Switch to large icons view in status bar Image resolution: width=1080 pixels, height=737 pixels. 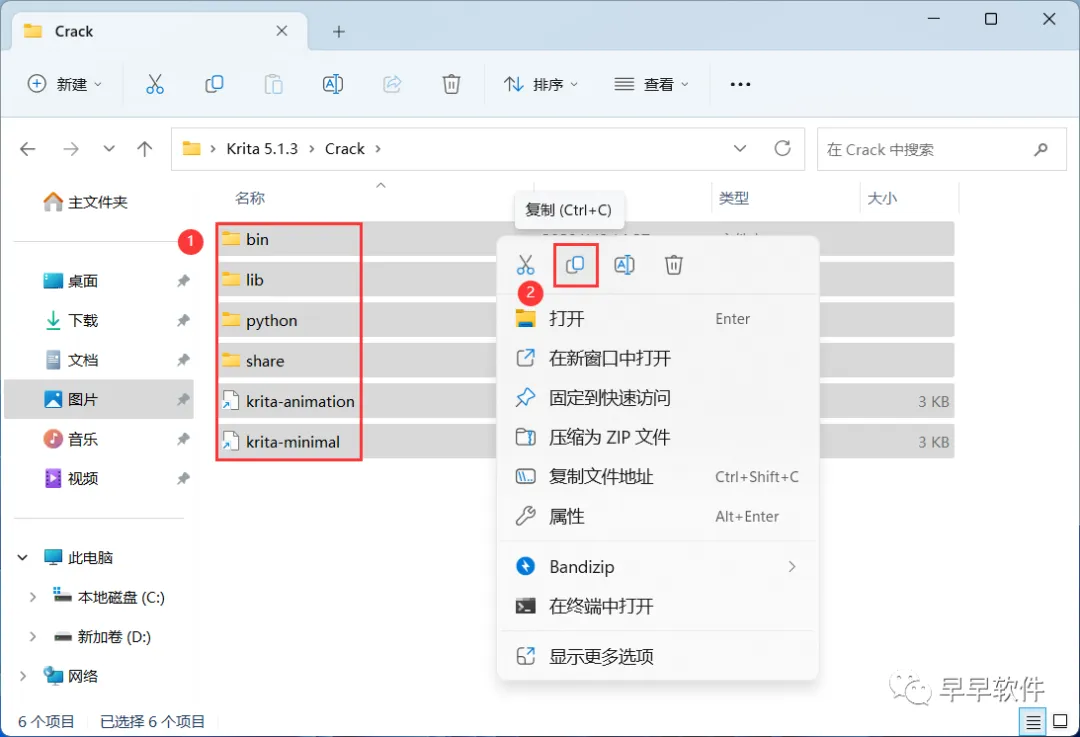click(x=1061, y=722)
